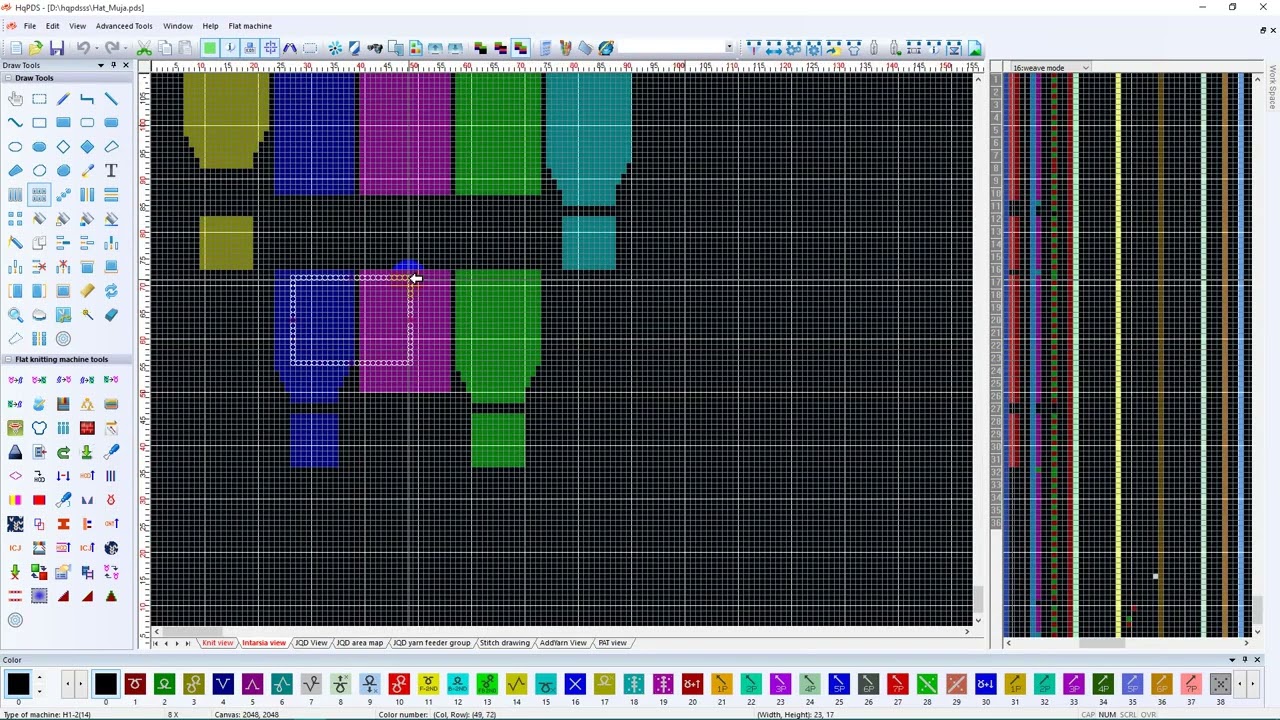1280x720 pixels.
Task: Open the Help menu
Action: click(210, 26)
